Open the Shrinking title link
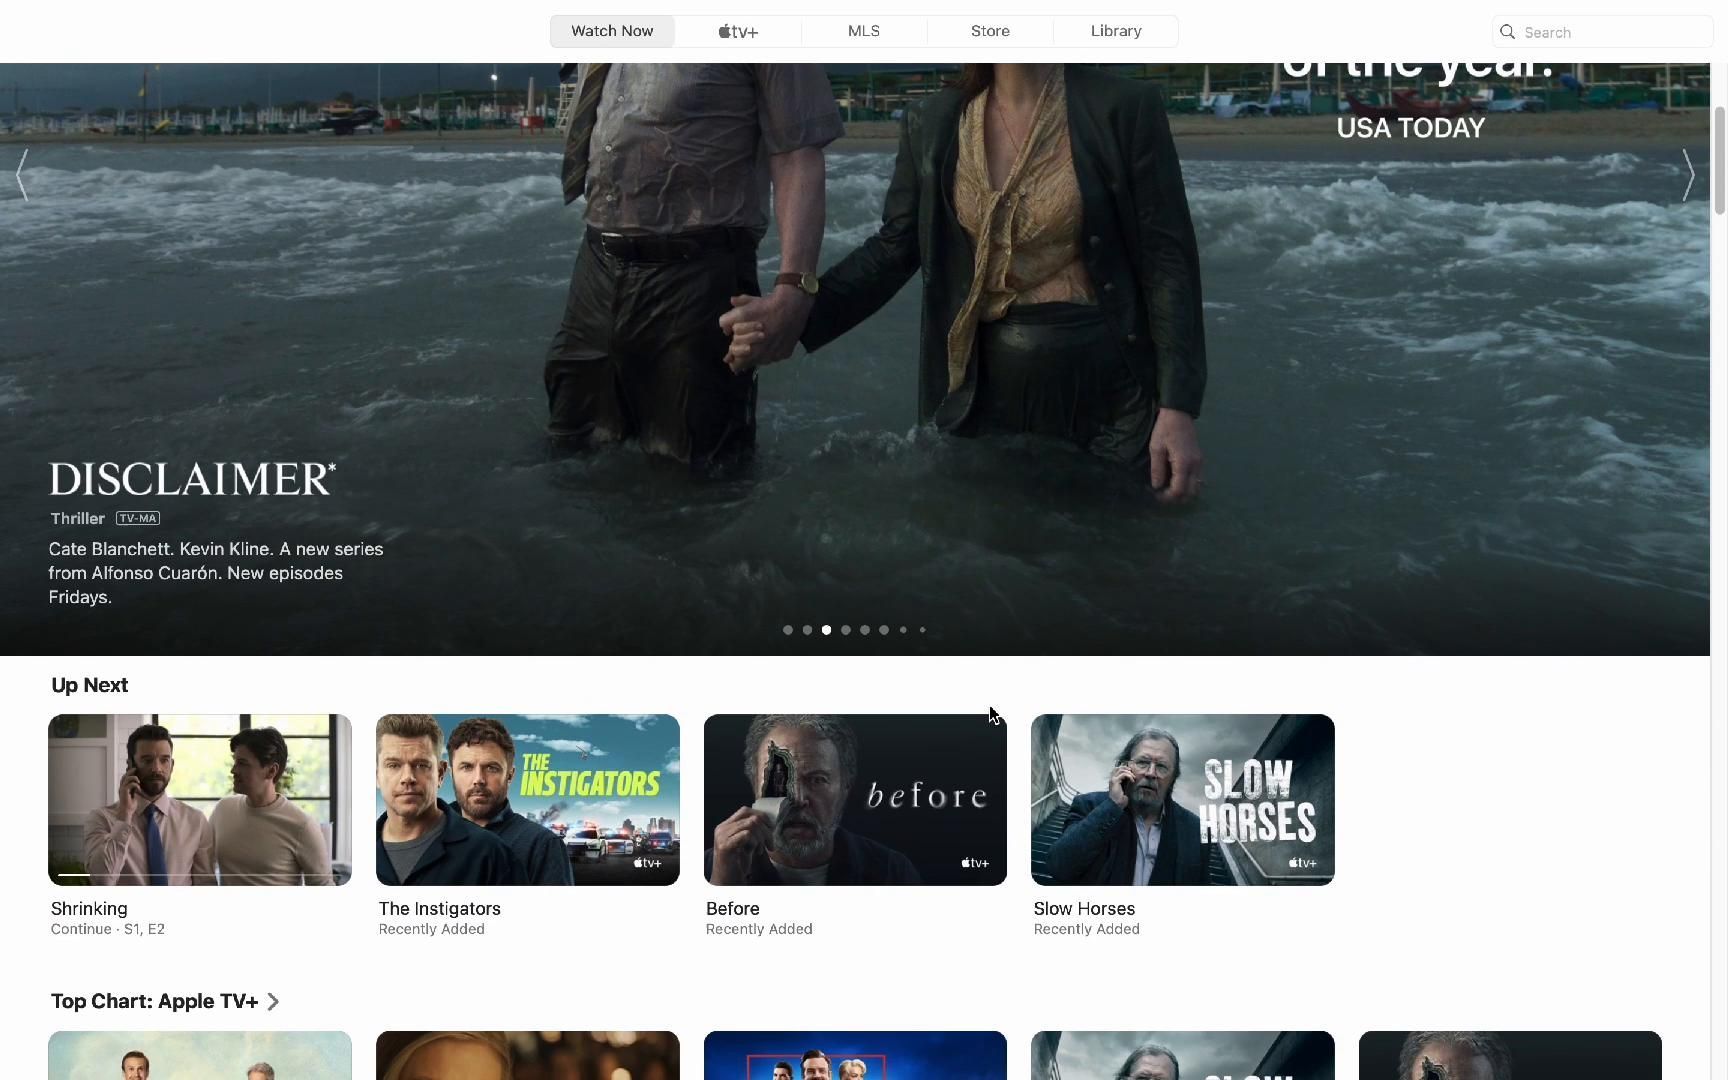 tap(89, 909)
